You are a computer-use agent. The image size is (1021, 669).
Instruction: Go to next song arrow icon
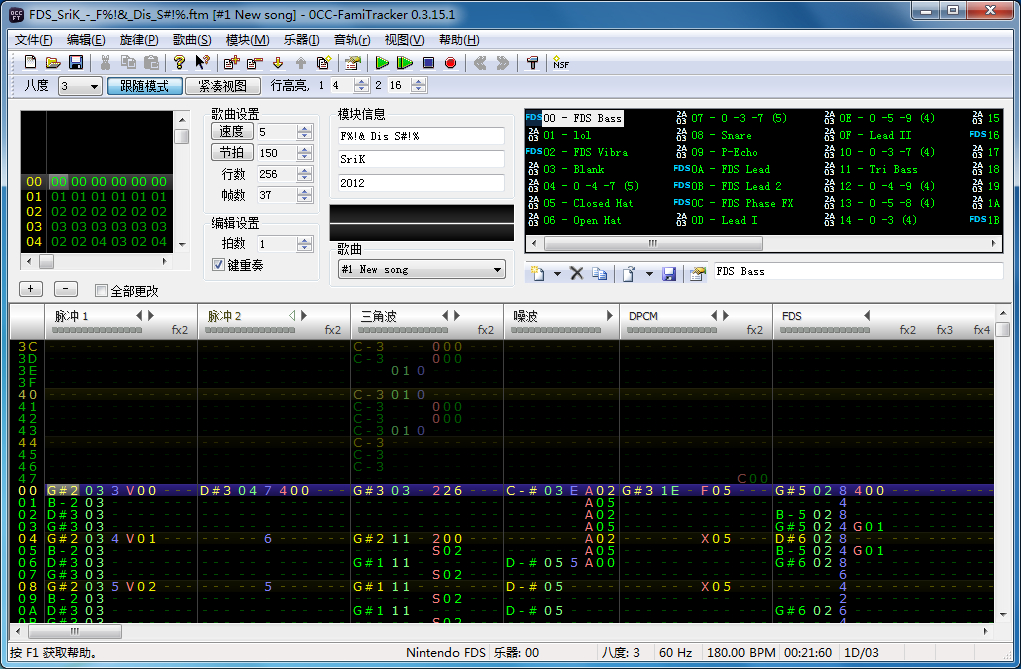(503, 63)
